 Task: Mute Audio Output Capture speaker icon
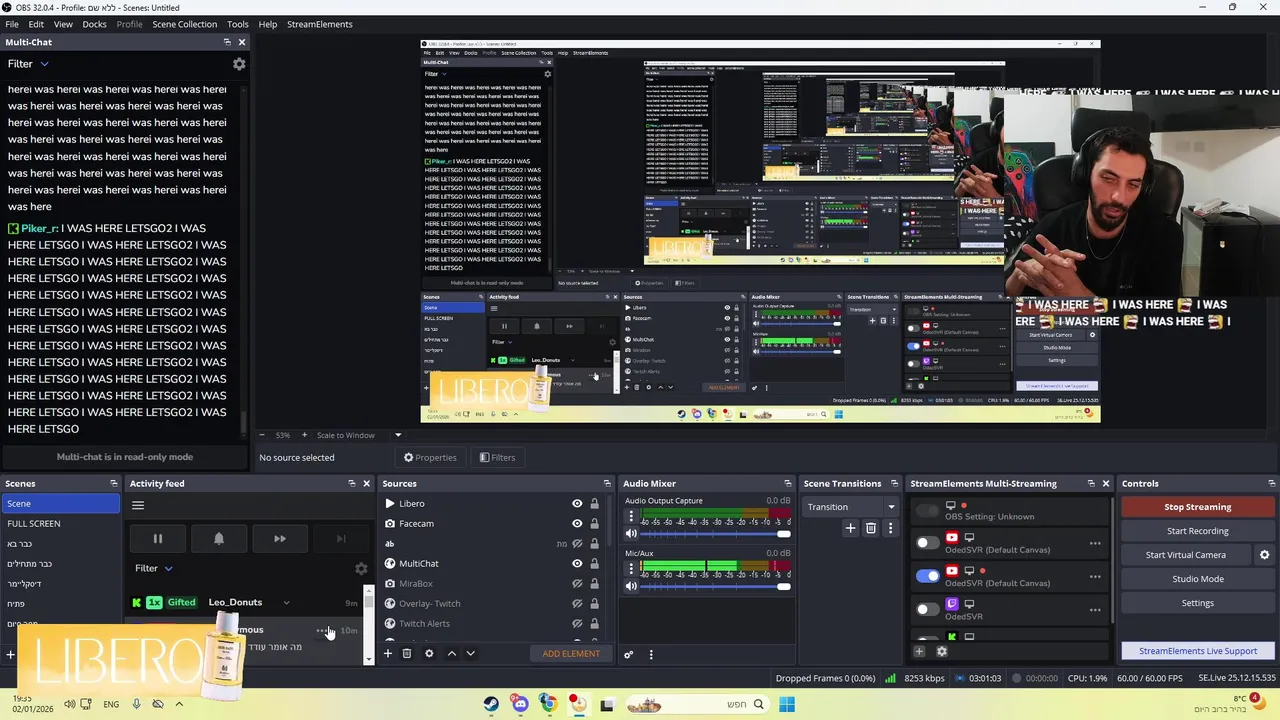tap(631, 534)
